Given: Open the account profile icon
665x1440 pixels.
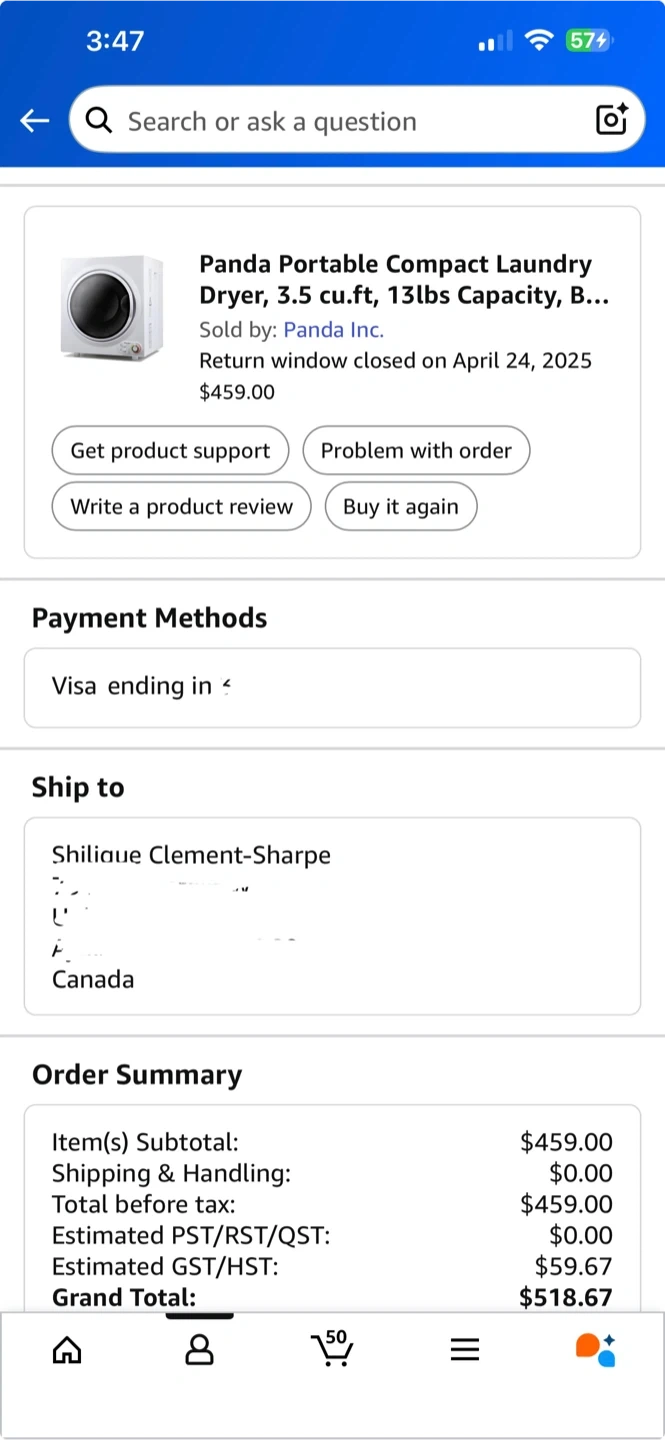Looking at the screenshot, I should [200, 1351].
